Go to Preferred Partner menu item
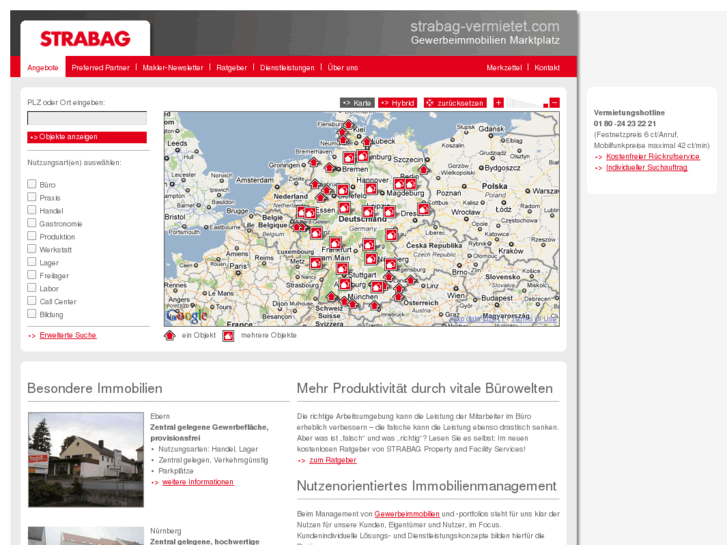 click(101, 68)
